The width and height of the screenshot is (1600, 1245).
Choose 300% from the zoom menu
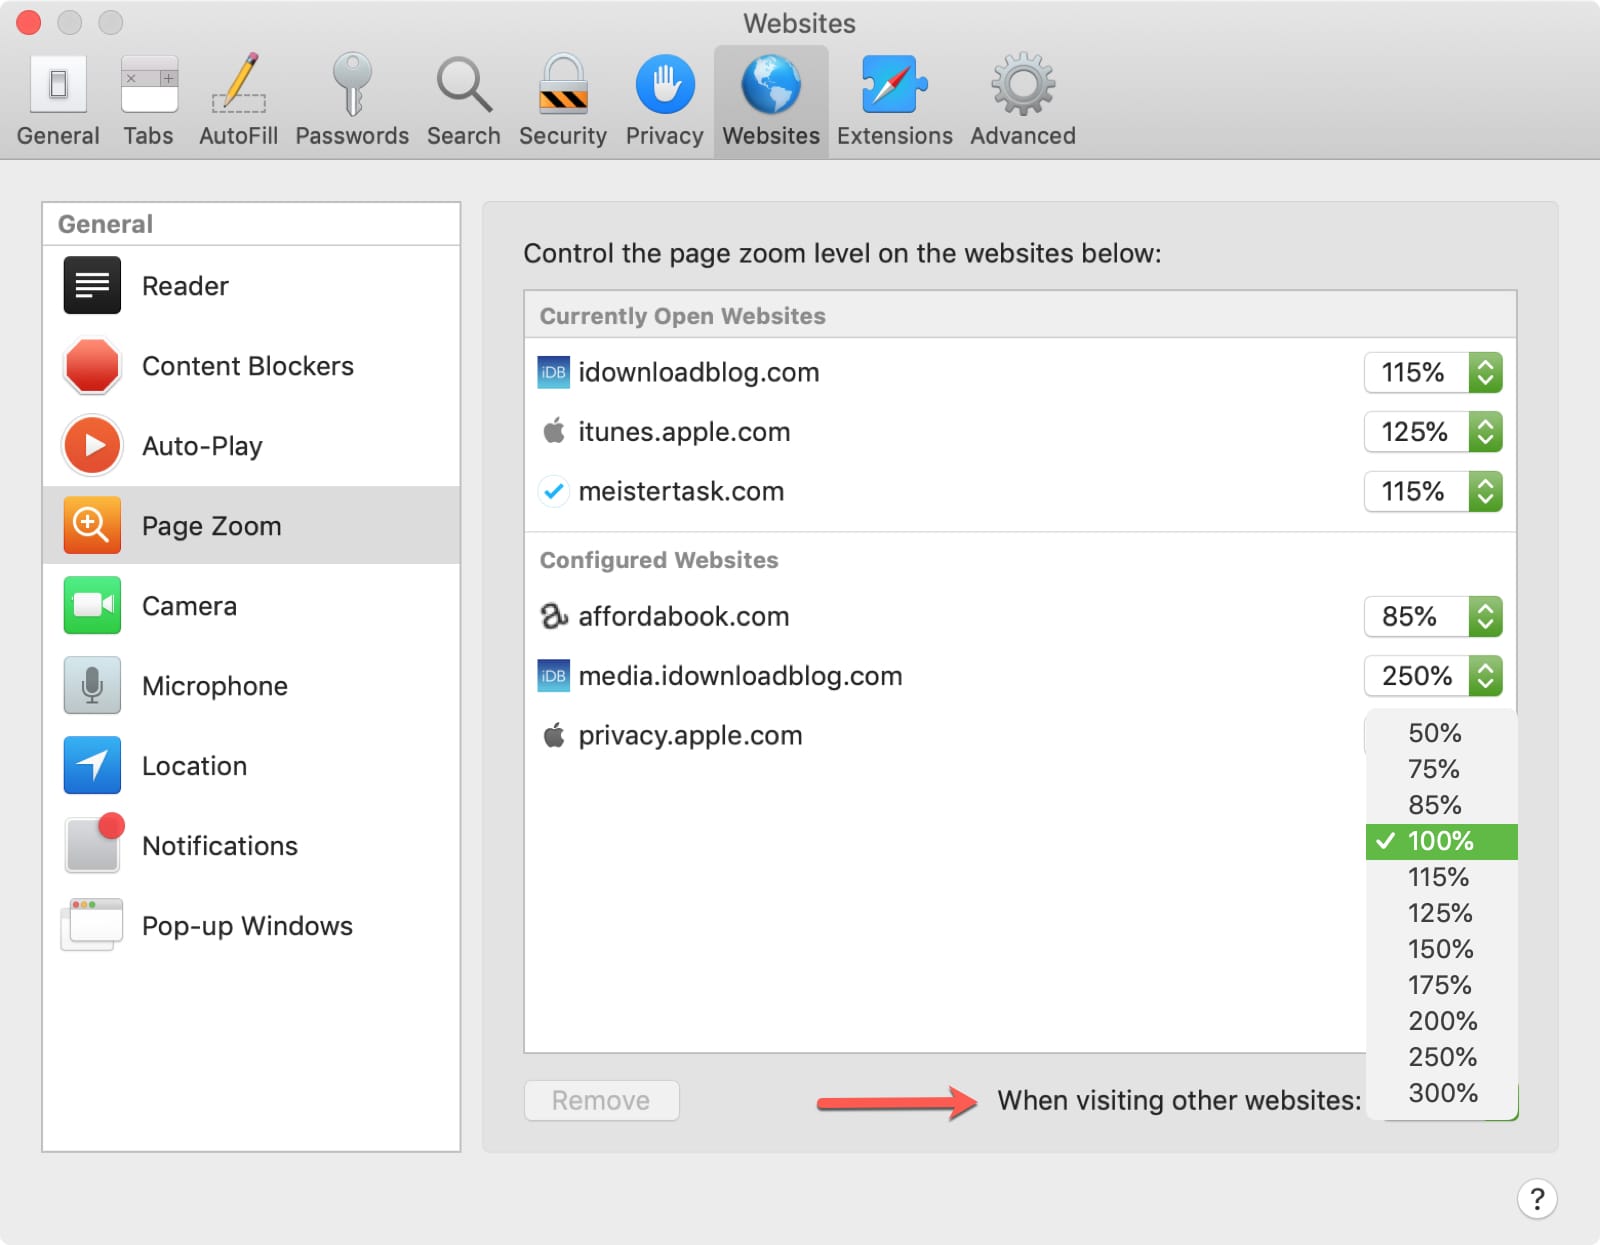pos(1441,1093)
